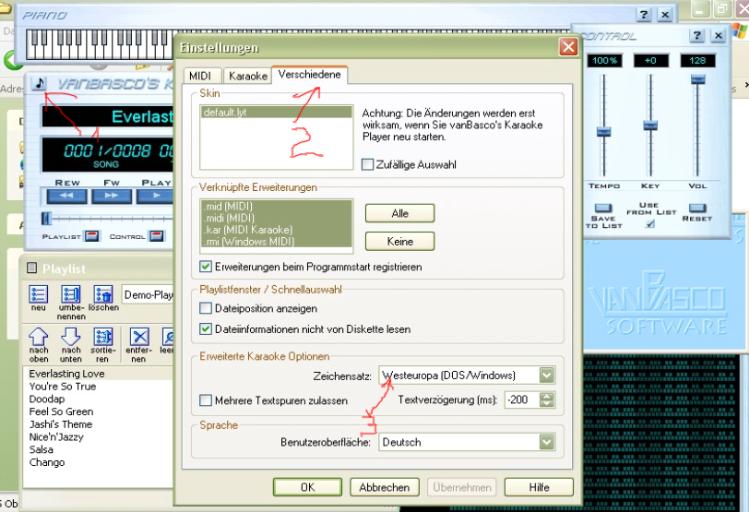The image size is (749, 512).
Task: Enable the 'Zufällige Auswahl' checkbox
Action: click(x=367, y=165)
